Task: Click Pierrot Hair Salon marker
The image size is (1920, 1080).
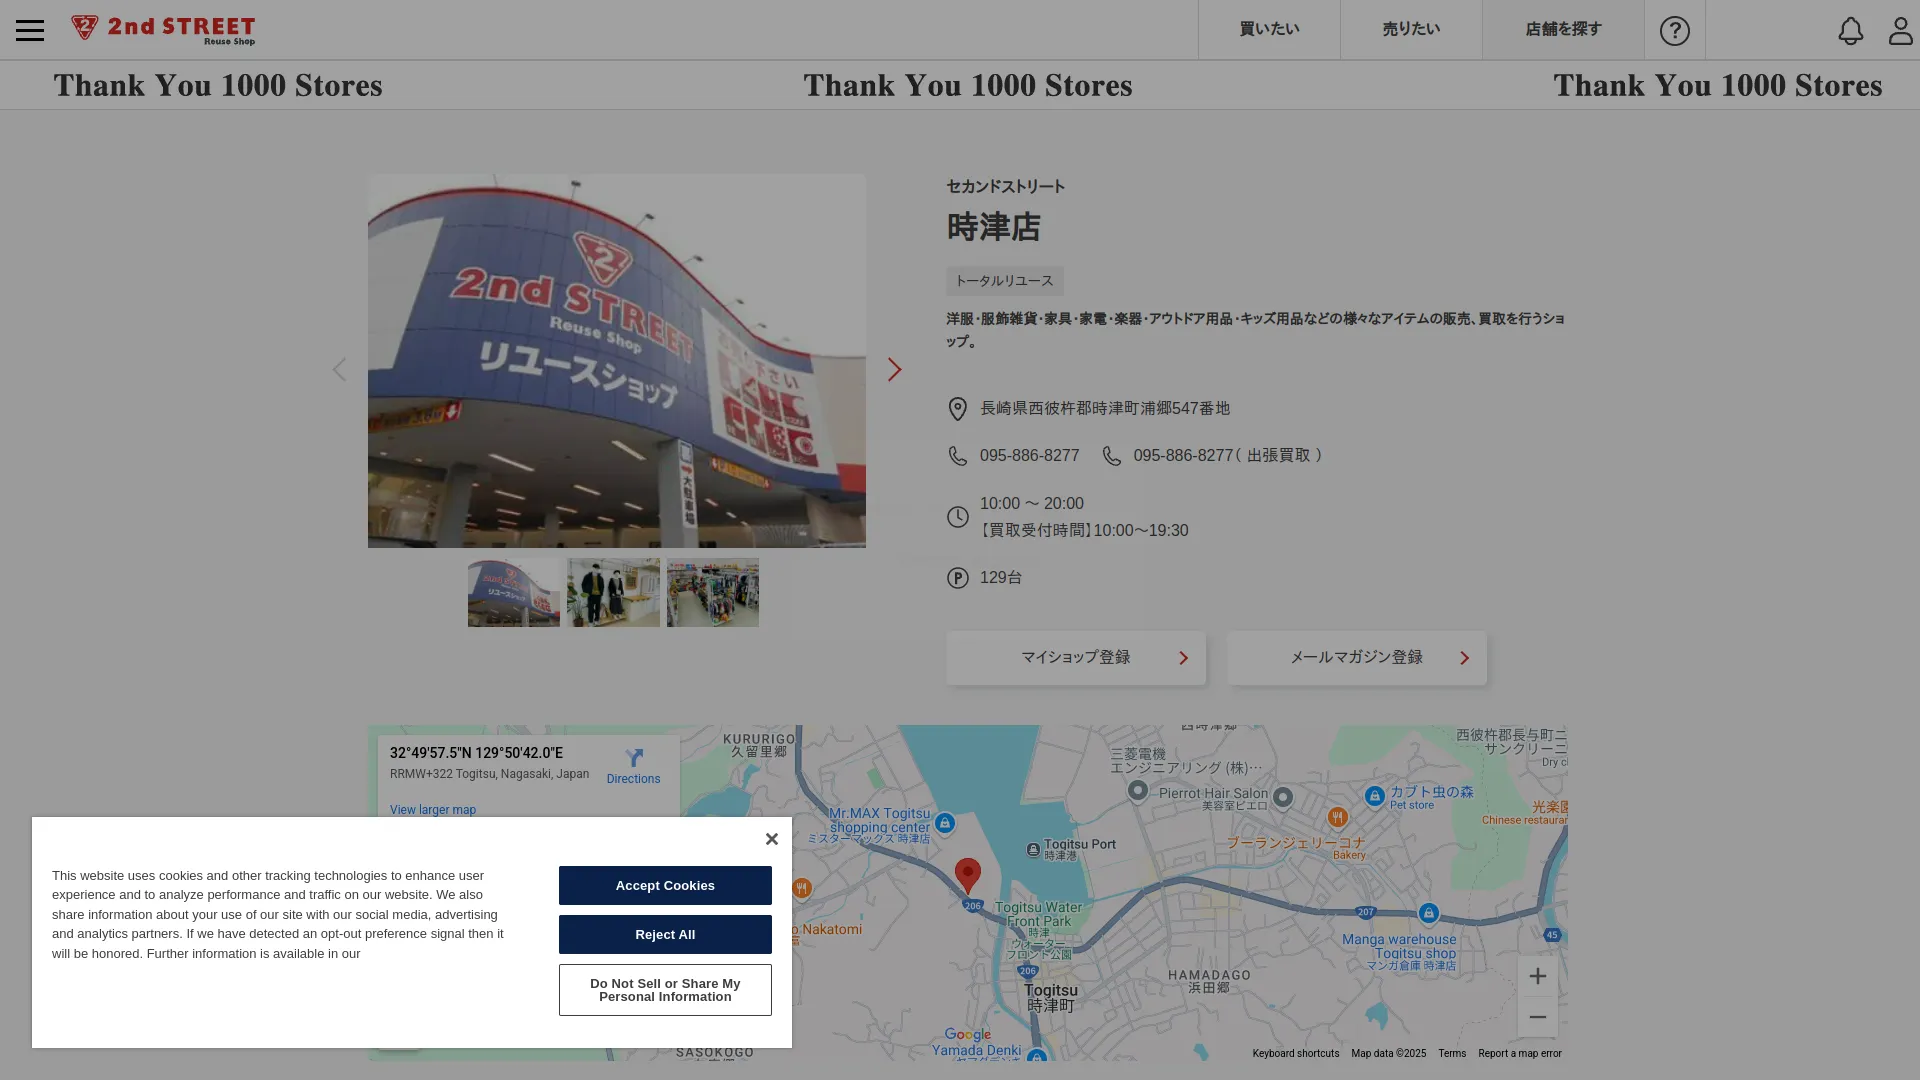Action: (x=1283, y=797)
